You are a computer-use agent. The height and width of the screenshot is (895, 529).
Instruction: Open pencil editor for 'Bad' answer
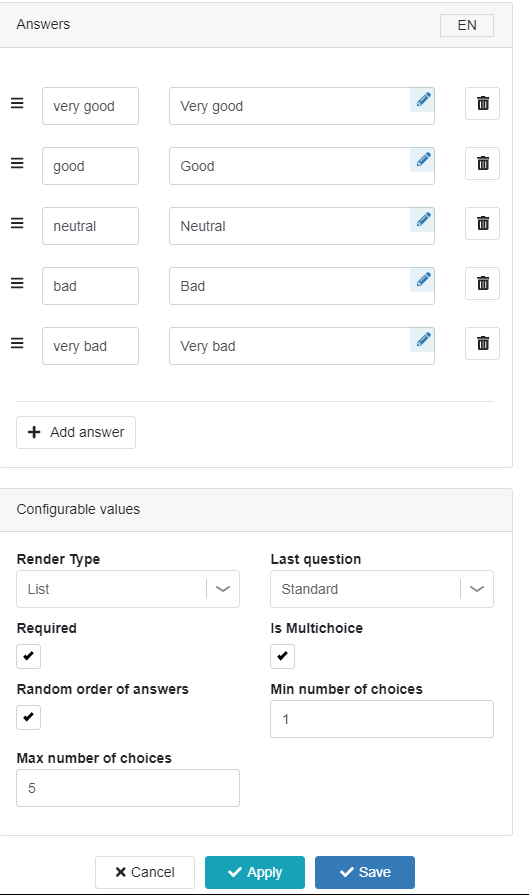click(x=423, y=280)
